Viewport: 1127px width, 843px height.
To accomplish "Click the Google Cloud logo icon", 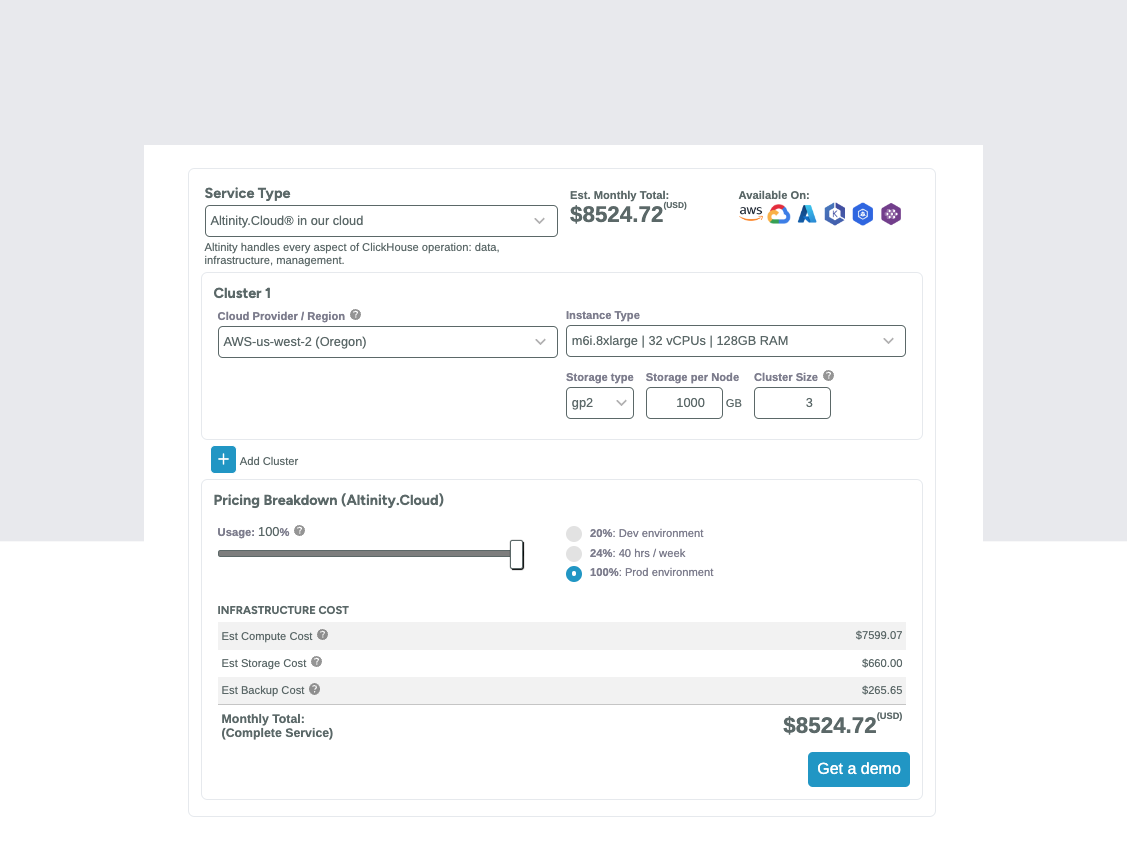I will click(x=779, y=214).
